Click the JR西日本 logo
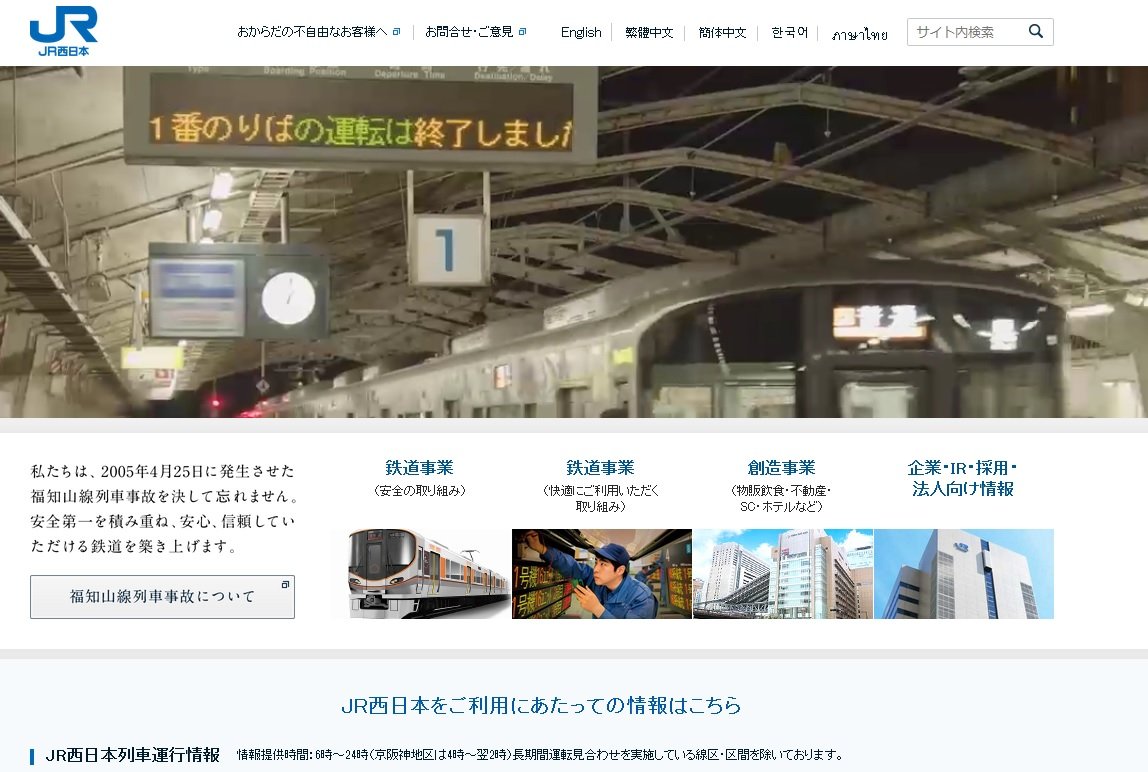1148x772 pixels. tap(63, 31)
